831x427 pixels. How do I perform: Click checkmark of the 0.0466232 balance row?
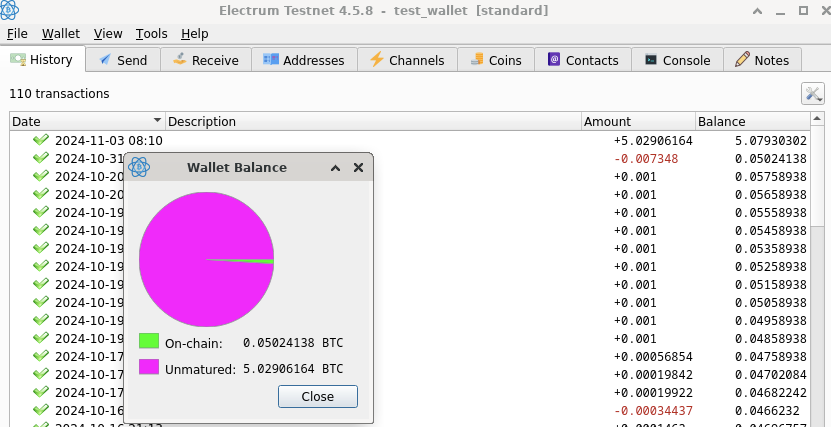[41, 410]
